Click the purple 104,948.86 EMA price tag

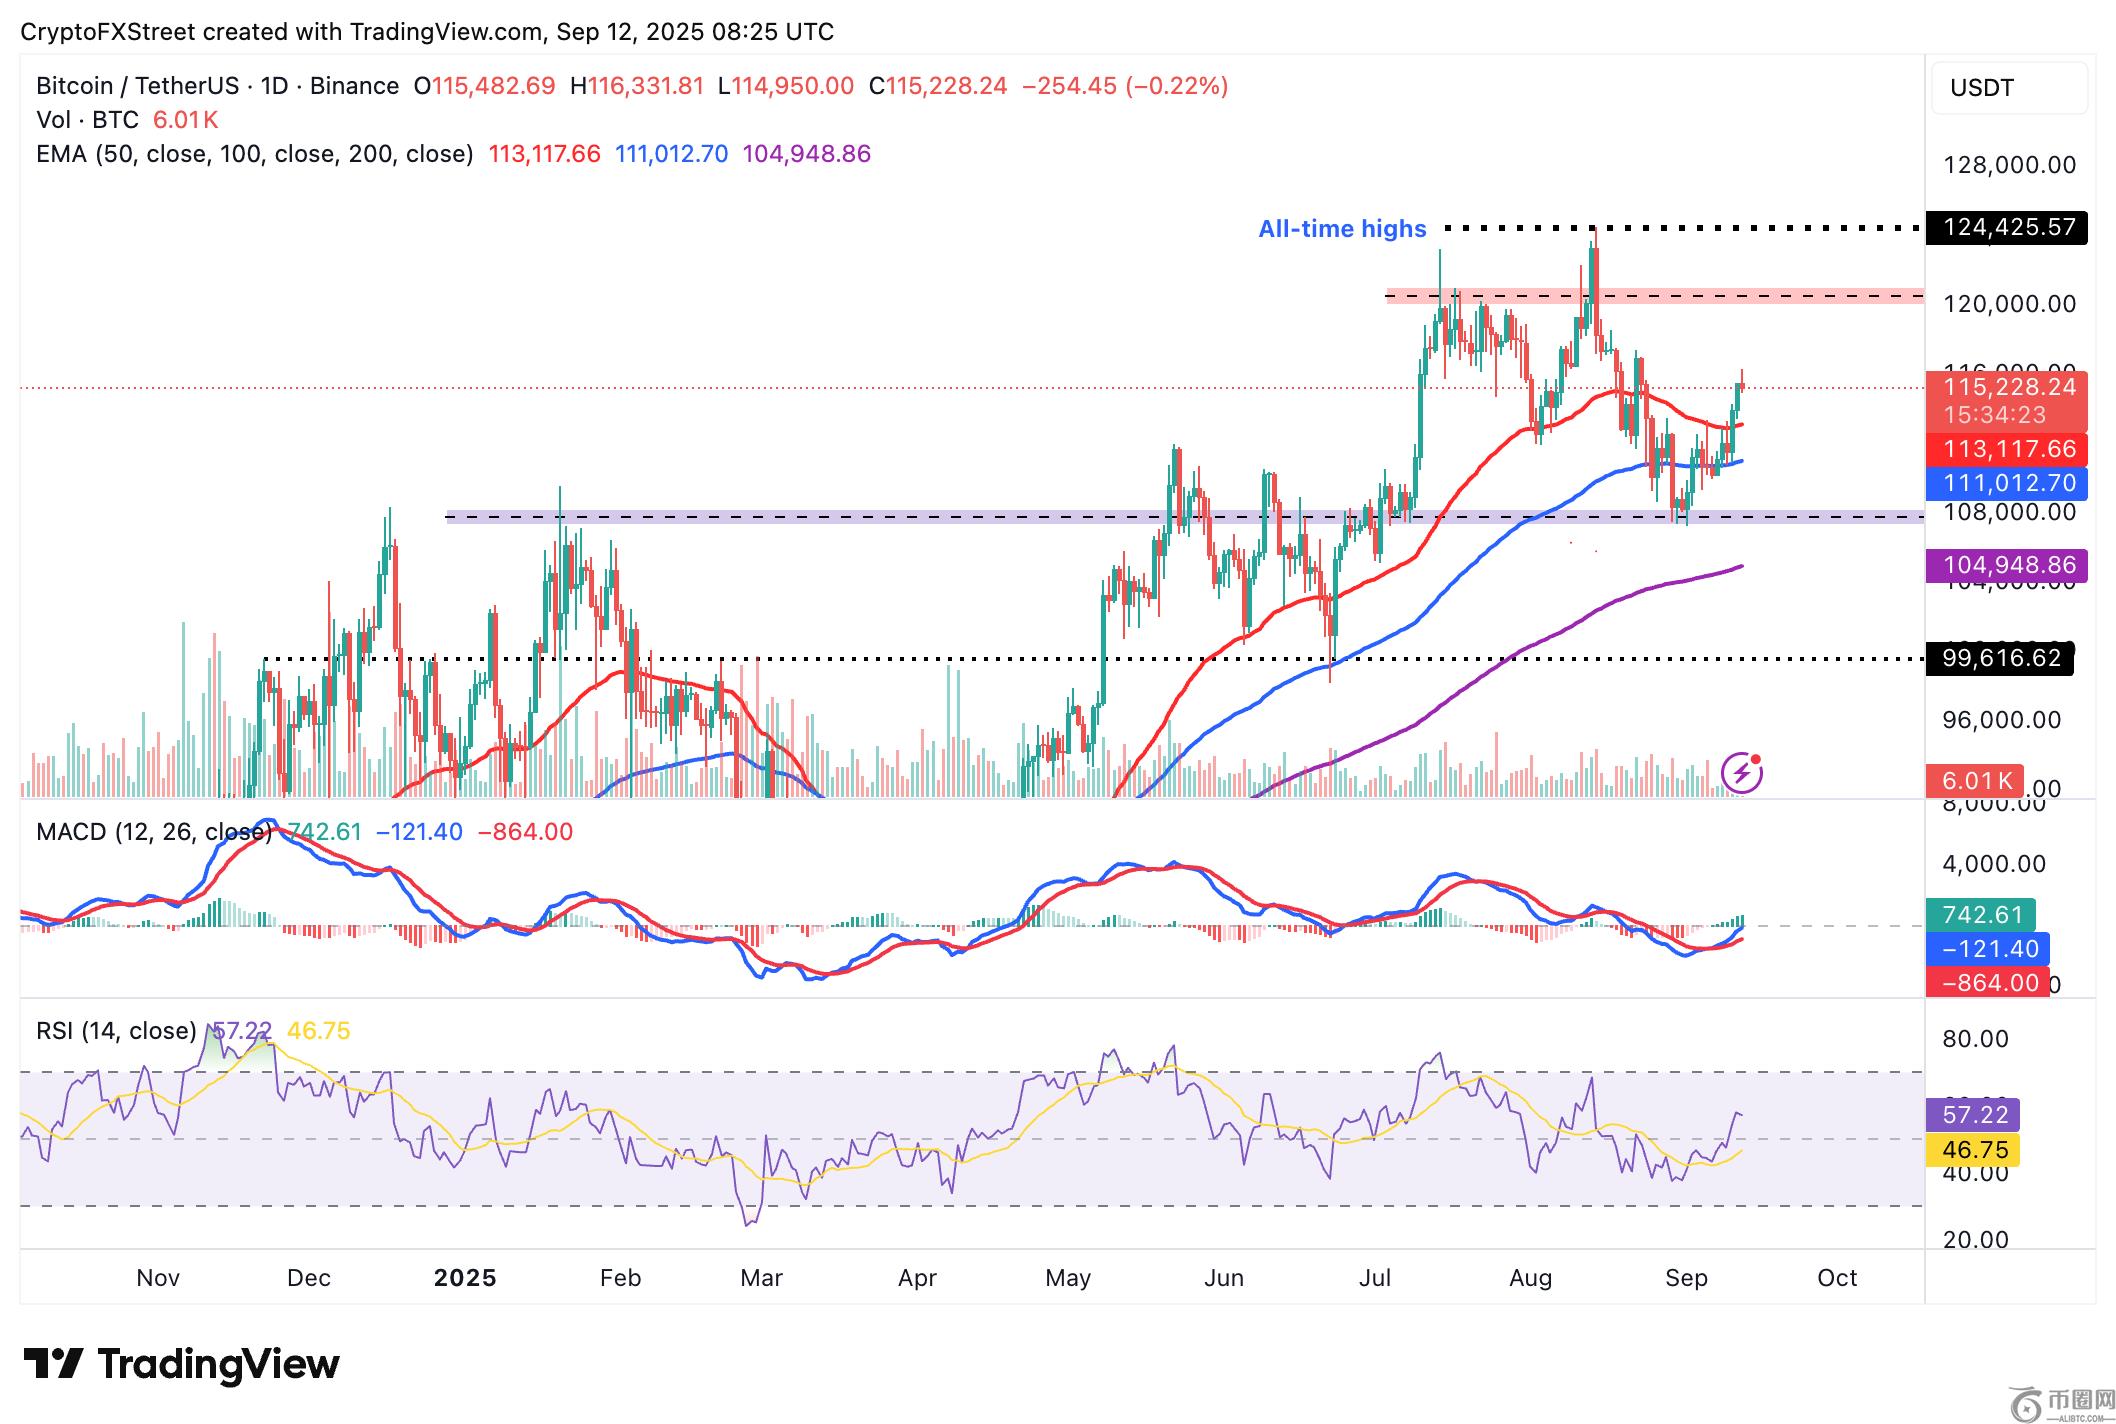point(2008,565)
